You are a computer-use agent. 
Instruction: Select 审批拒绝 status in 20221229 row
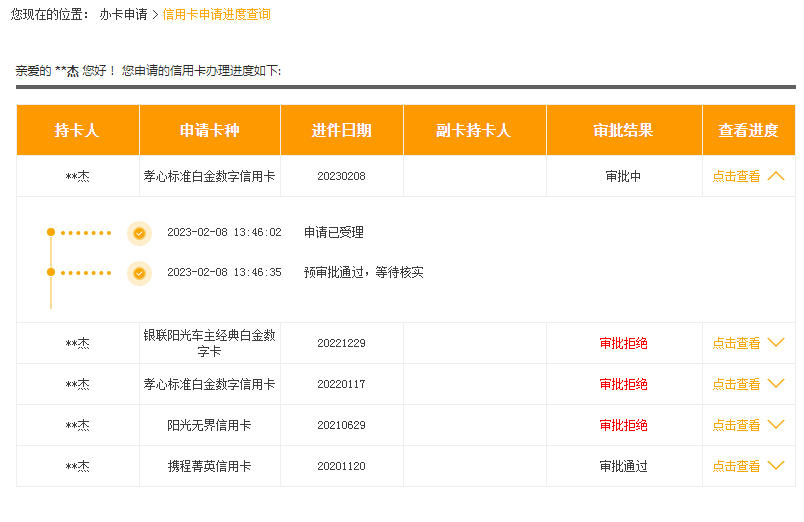pos(624,343)
